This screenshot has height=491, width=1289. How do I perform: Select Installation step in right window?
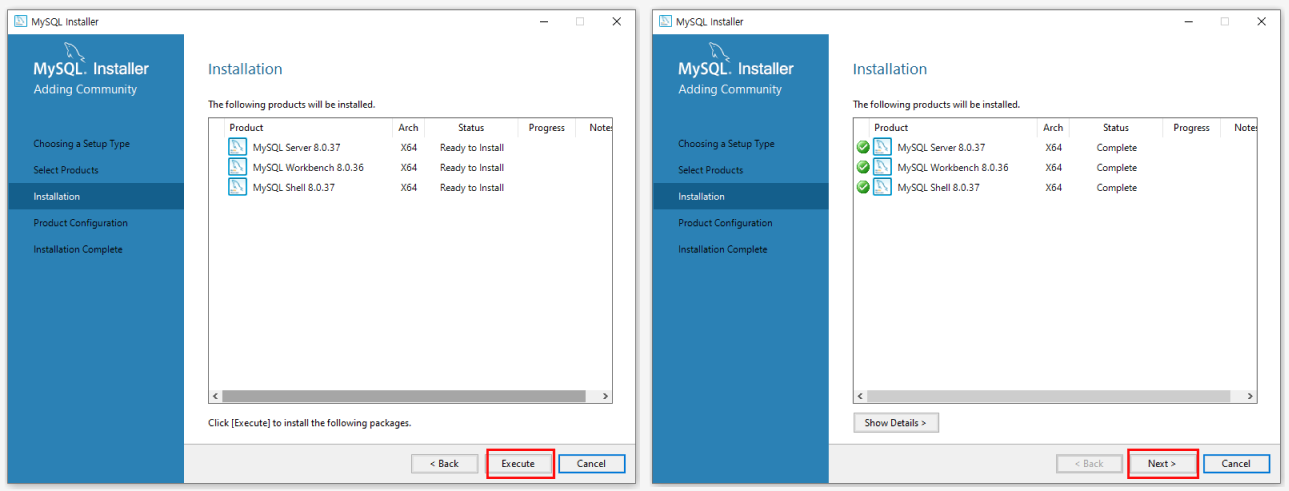click(741, 196)
